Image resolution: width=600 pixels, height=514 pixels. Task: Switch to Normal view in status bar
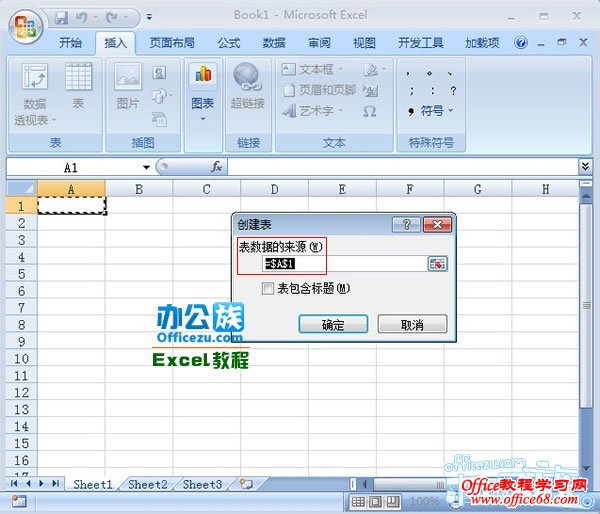tap(358, 501)
